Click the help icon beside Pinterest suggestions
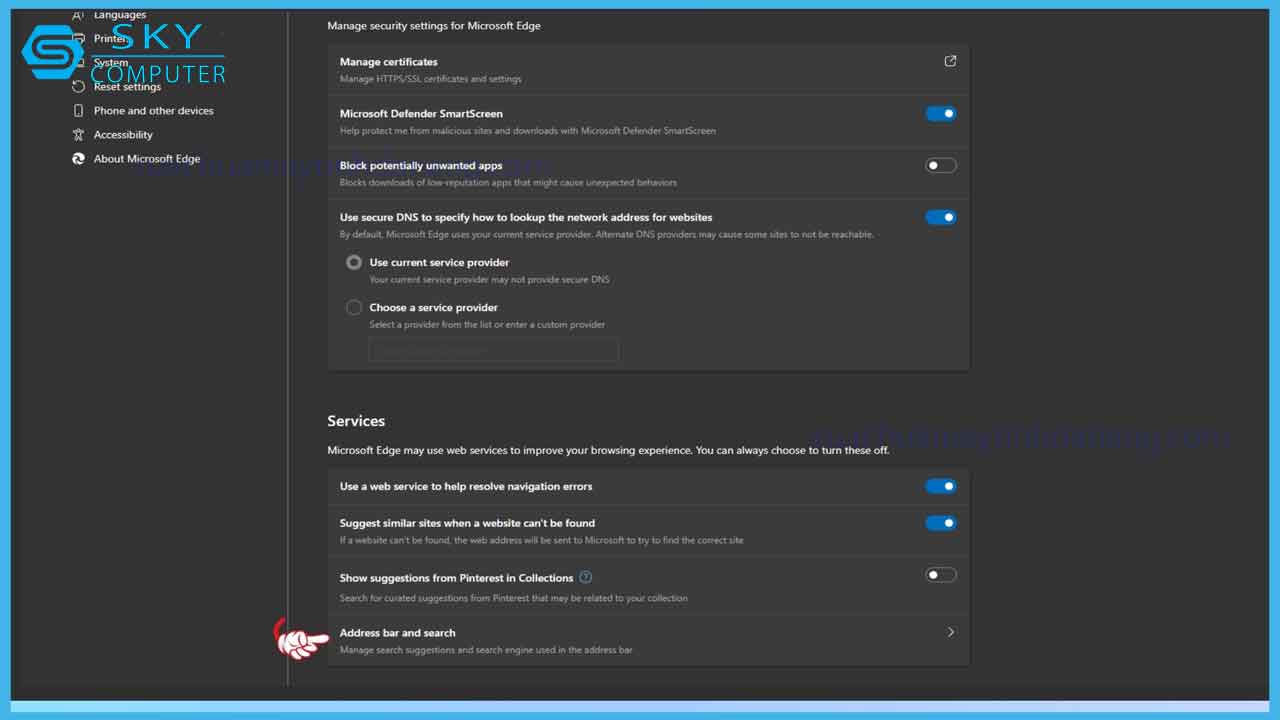The image size is (1280, 720). tap(586, 577)
